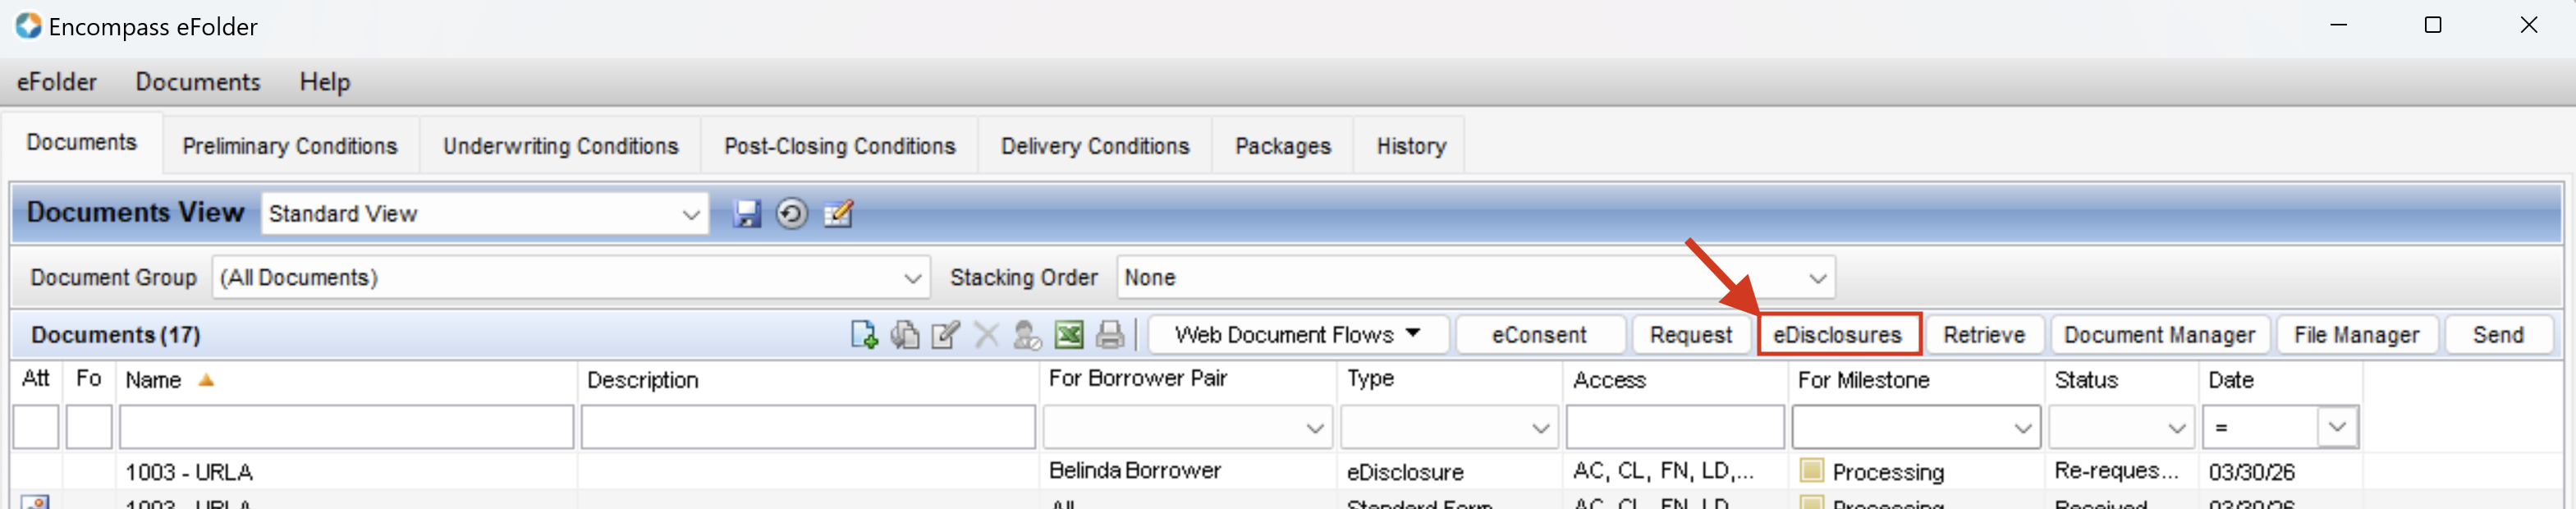Click the edit document pencil icon

pyautogui.click(x=945, y=335)
